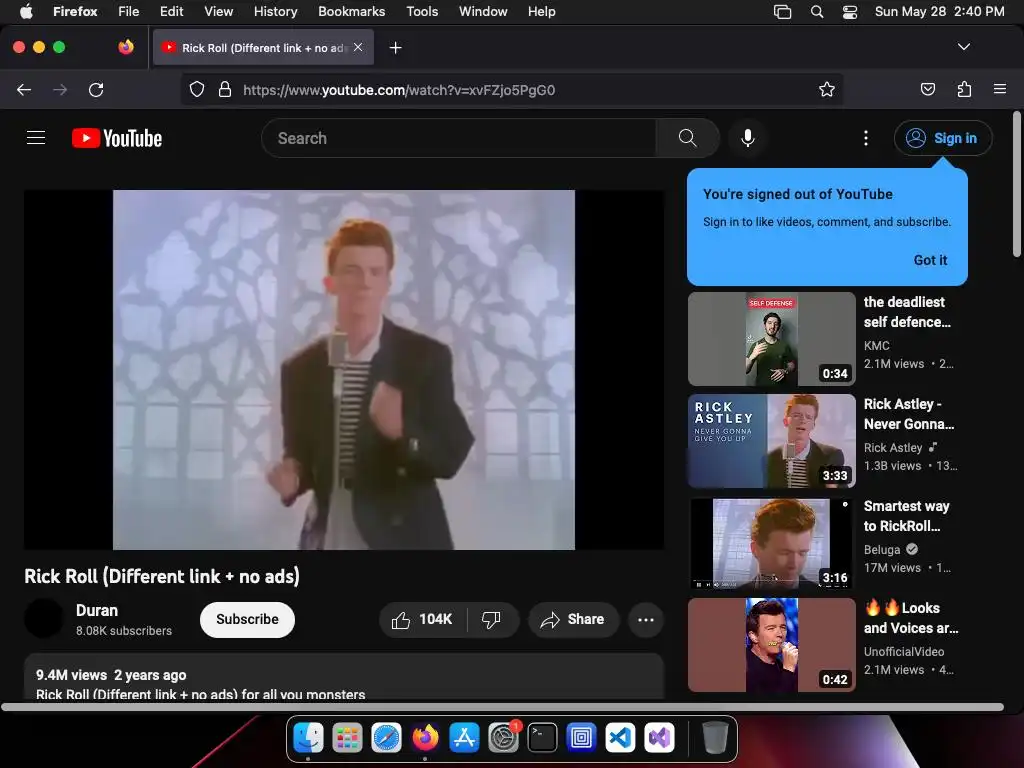Dislike the video with thumbs down
Screen dimensions: 1024x768
tap(492, 620)
